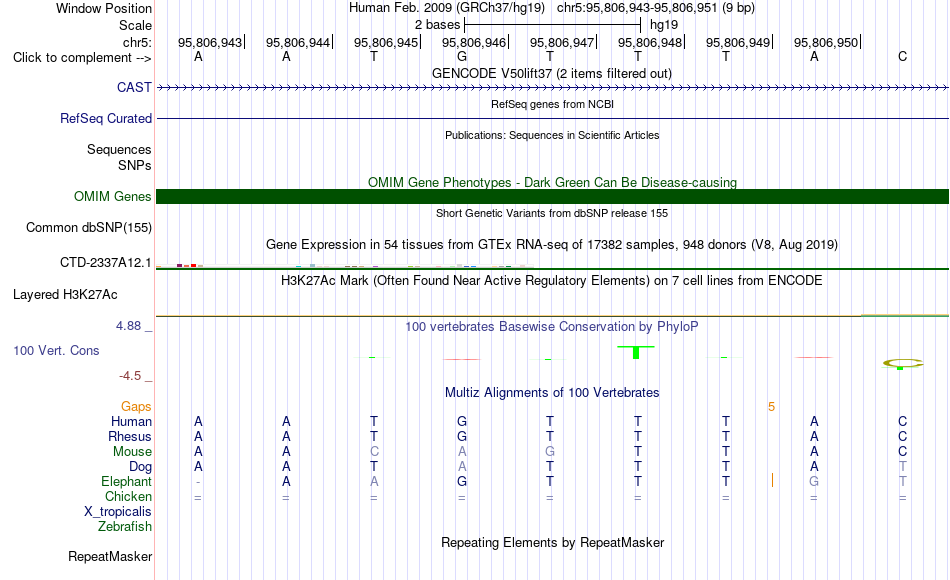Viewport: 950px width, 580px height.
Task: Click the Mouse species row label
Action: point(132,452)
